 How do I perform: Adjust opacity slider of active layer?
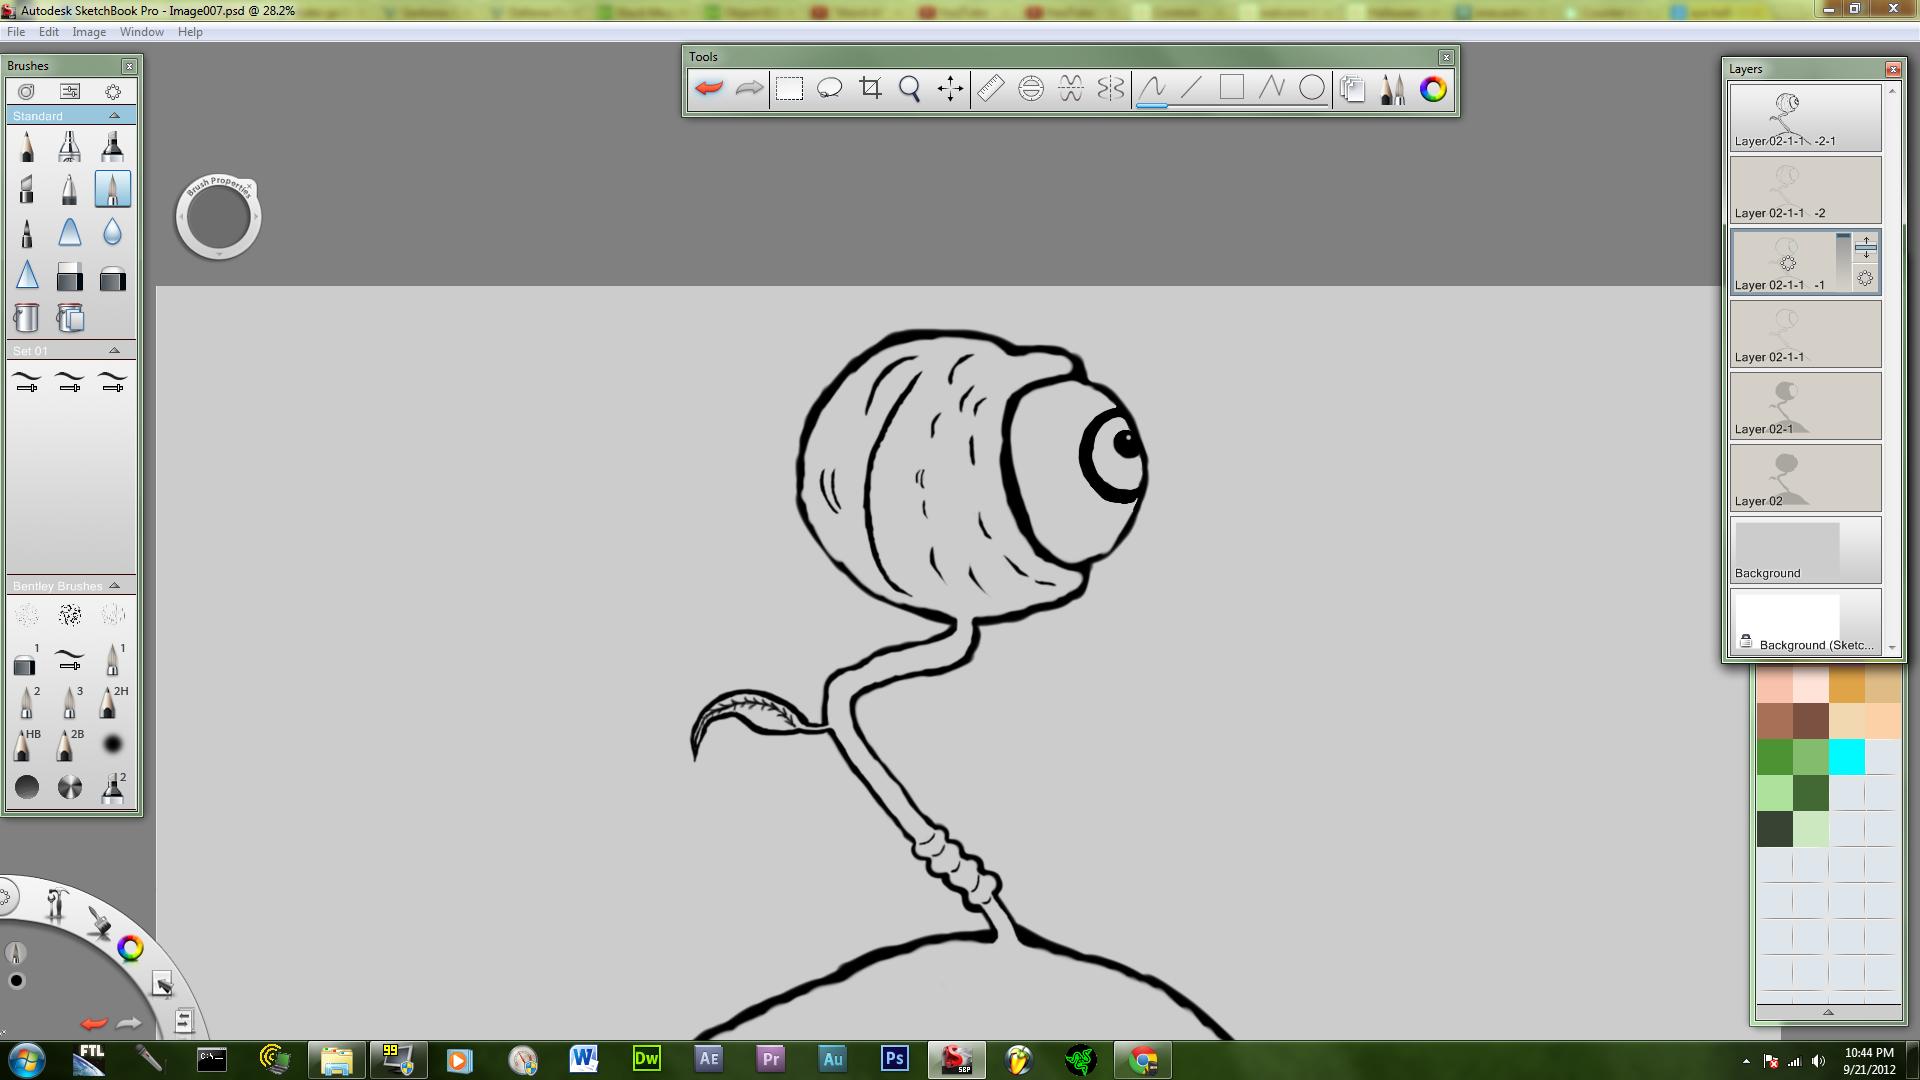tap(1843, 262)
